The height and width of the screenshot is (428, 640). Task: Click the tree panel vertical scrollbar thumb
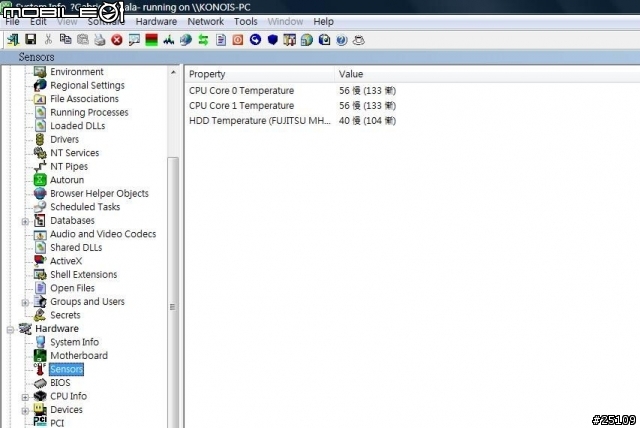click(x=173, y=292)
